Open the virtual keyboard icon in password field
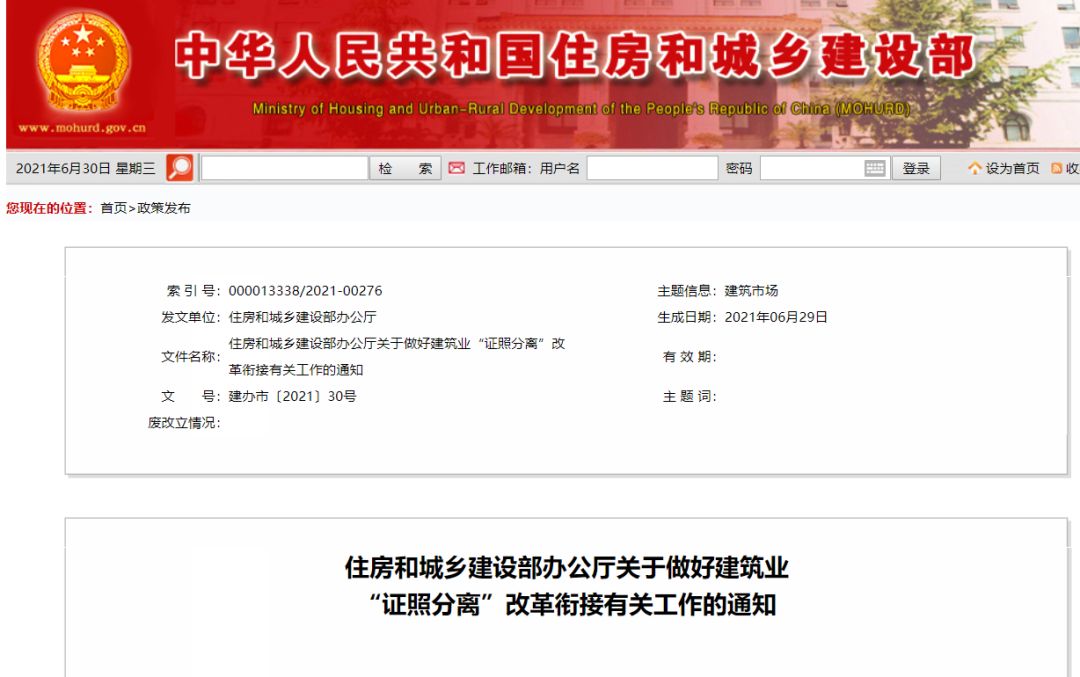Screen dimensions: 1080x677 coord(875,168)
